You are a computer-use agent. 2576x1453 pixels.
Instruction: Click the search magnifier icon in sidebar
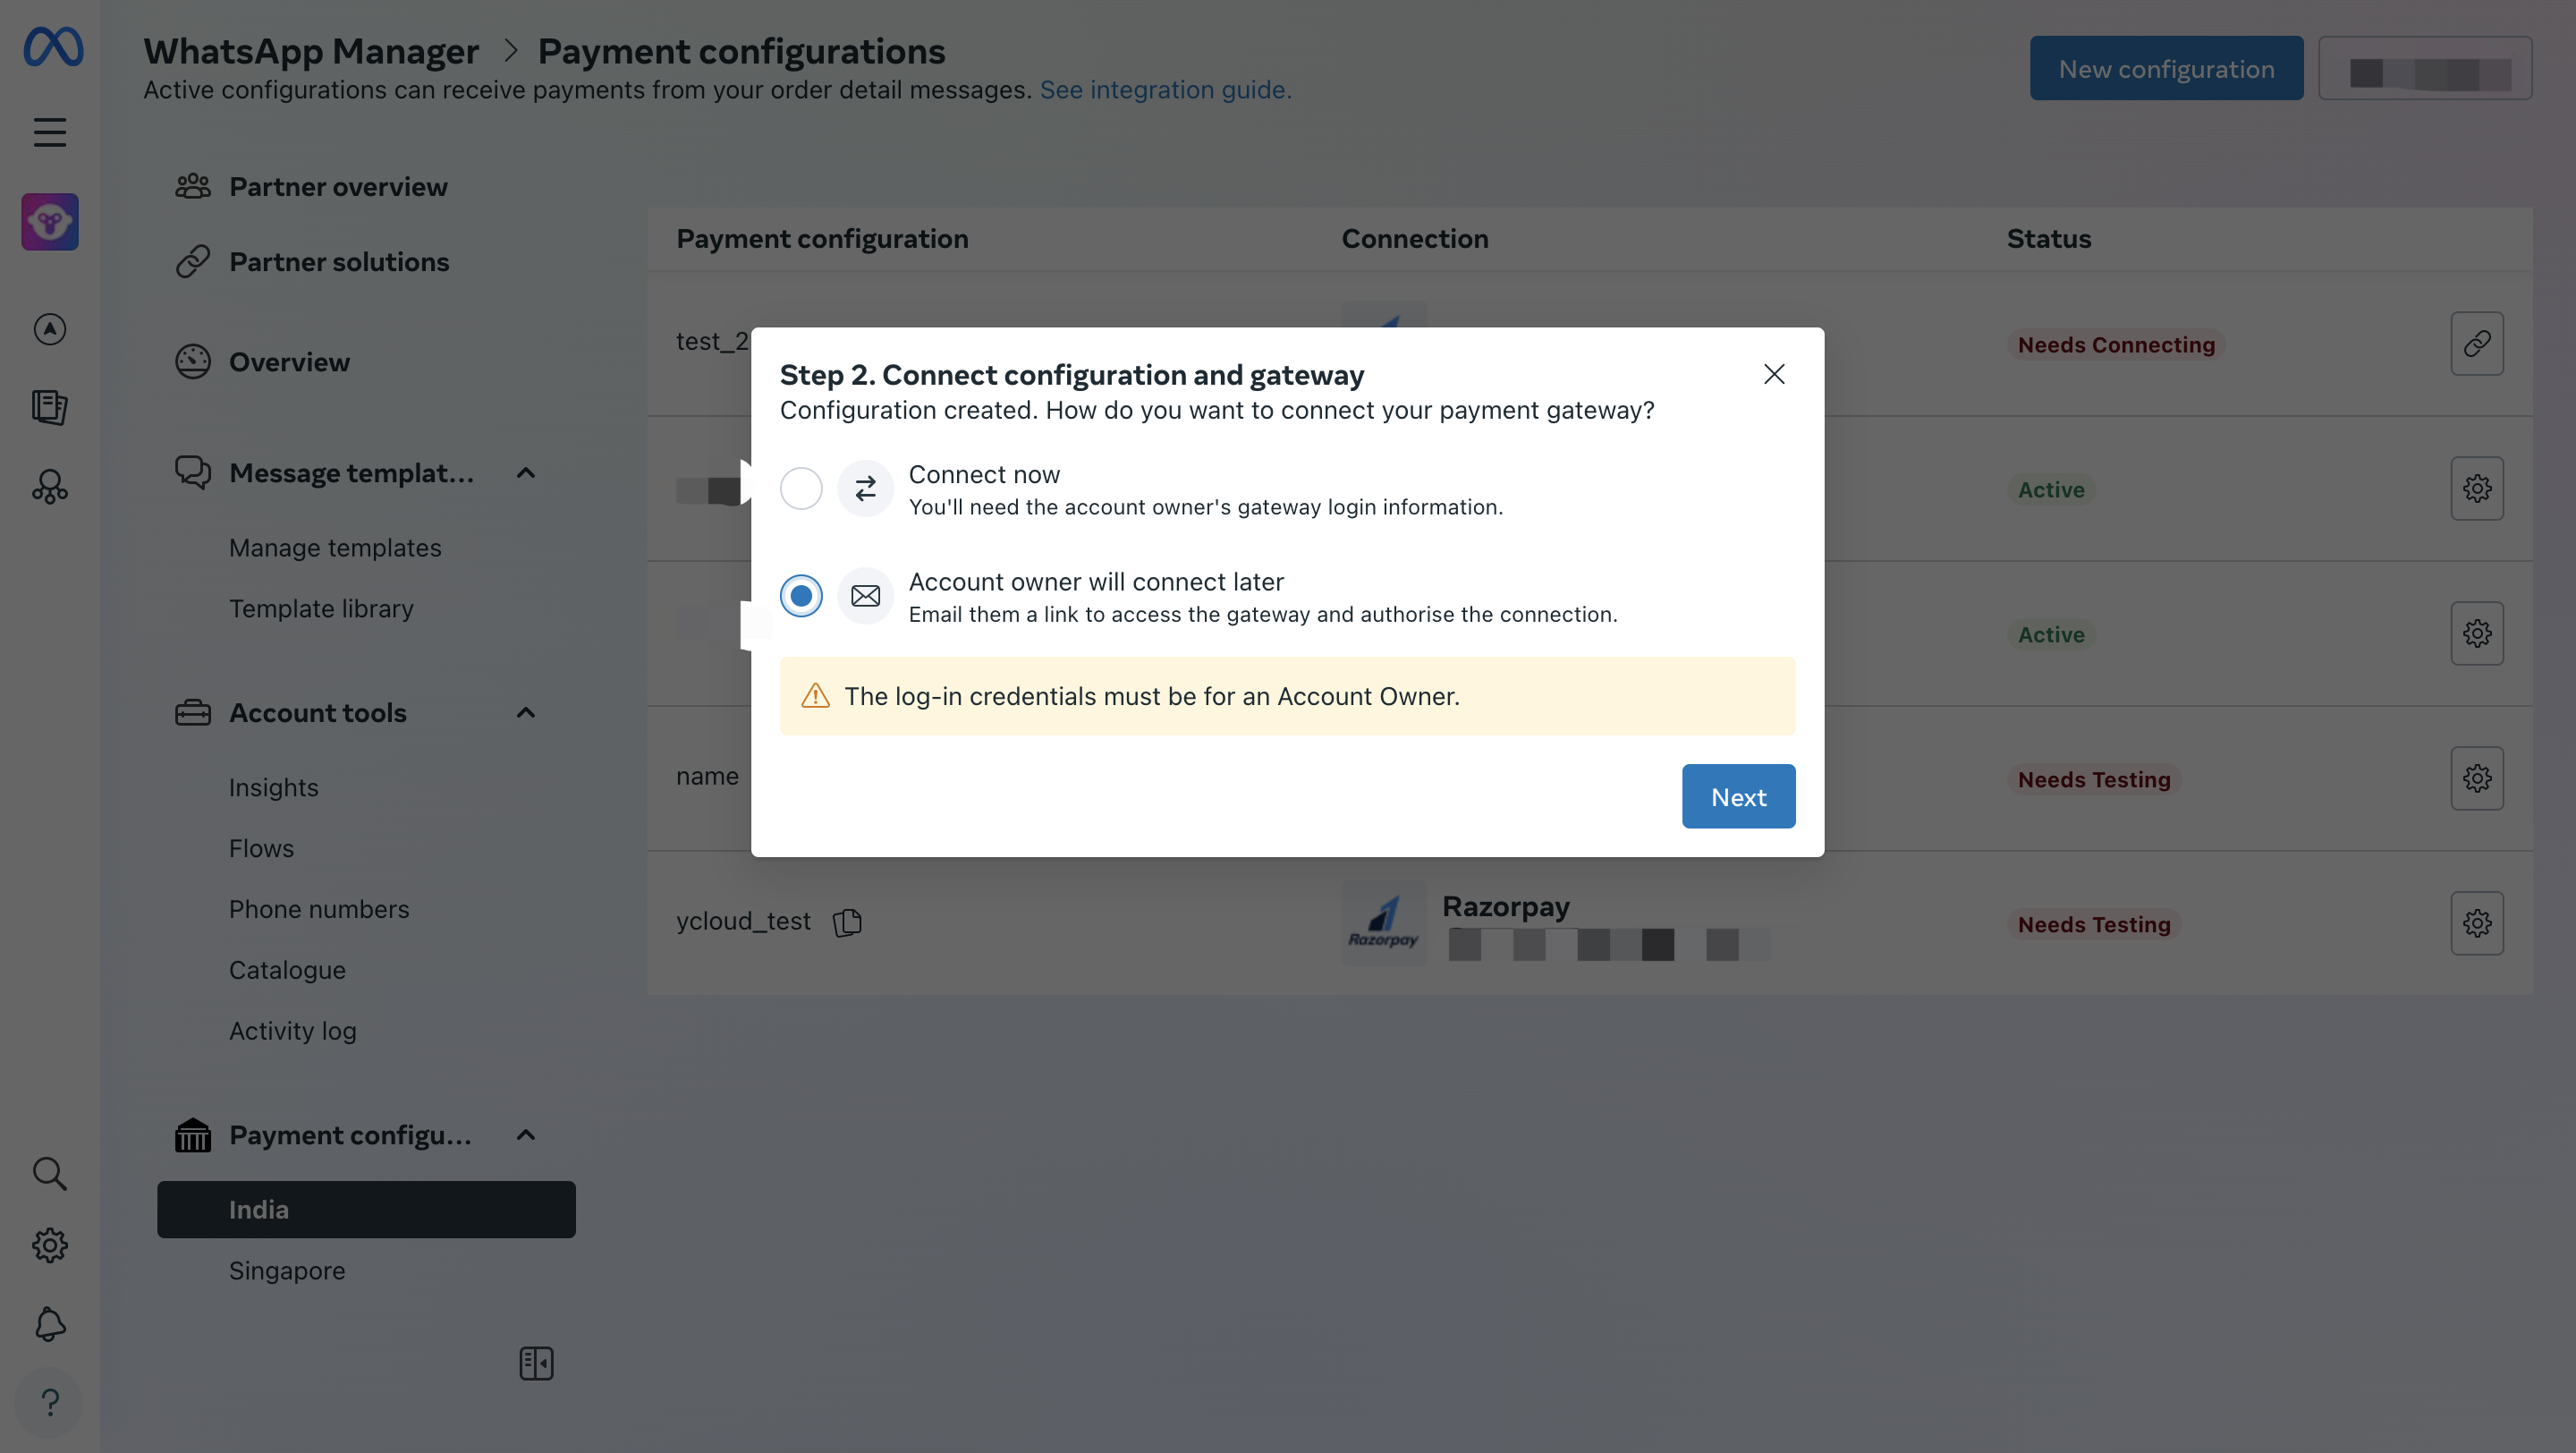coord(49,1173)
